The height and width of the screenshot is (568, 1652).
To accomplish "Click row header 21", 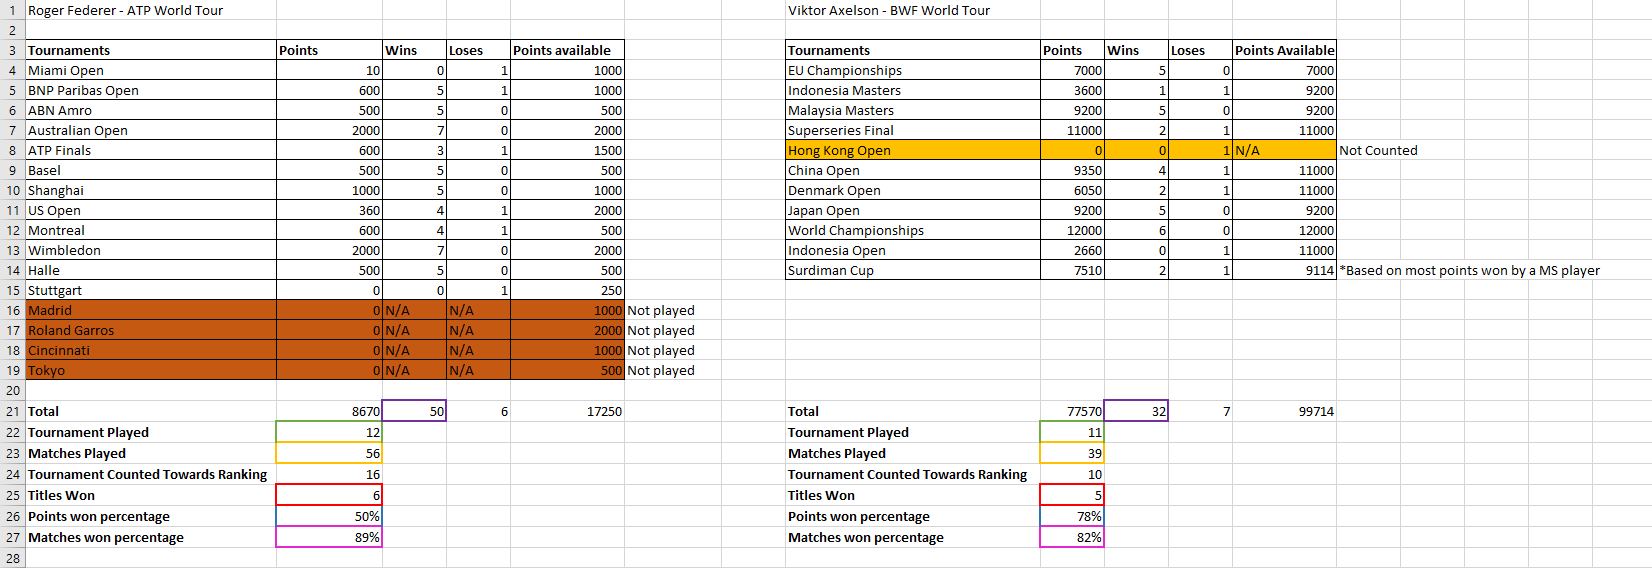I will (12, 411).
